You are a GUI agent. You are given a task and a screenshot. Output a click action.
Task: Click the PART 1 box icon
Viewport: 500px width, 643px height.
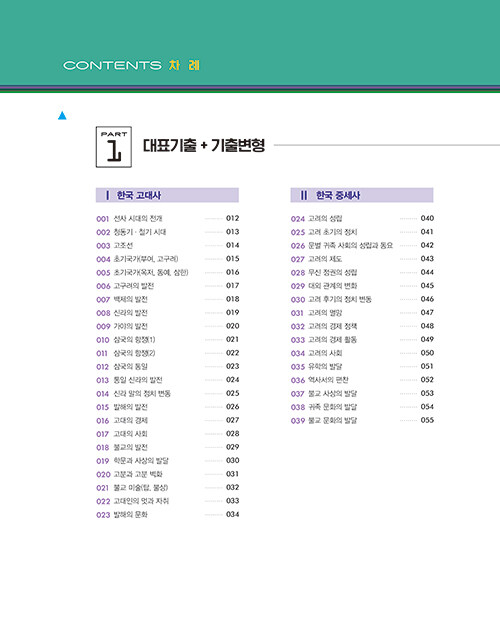(114, 147)
